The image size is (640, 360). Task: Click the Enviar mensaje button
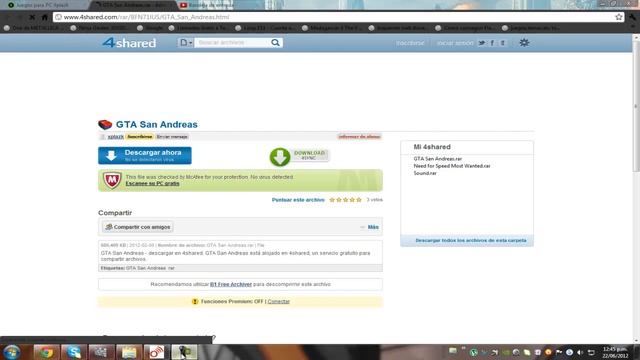click(172, 137)
